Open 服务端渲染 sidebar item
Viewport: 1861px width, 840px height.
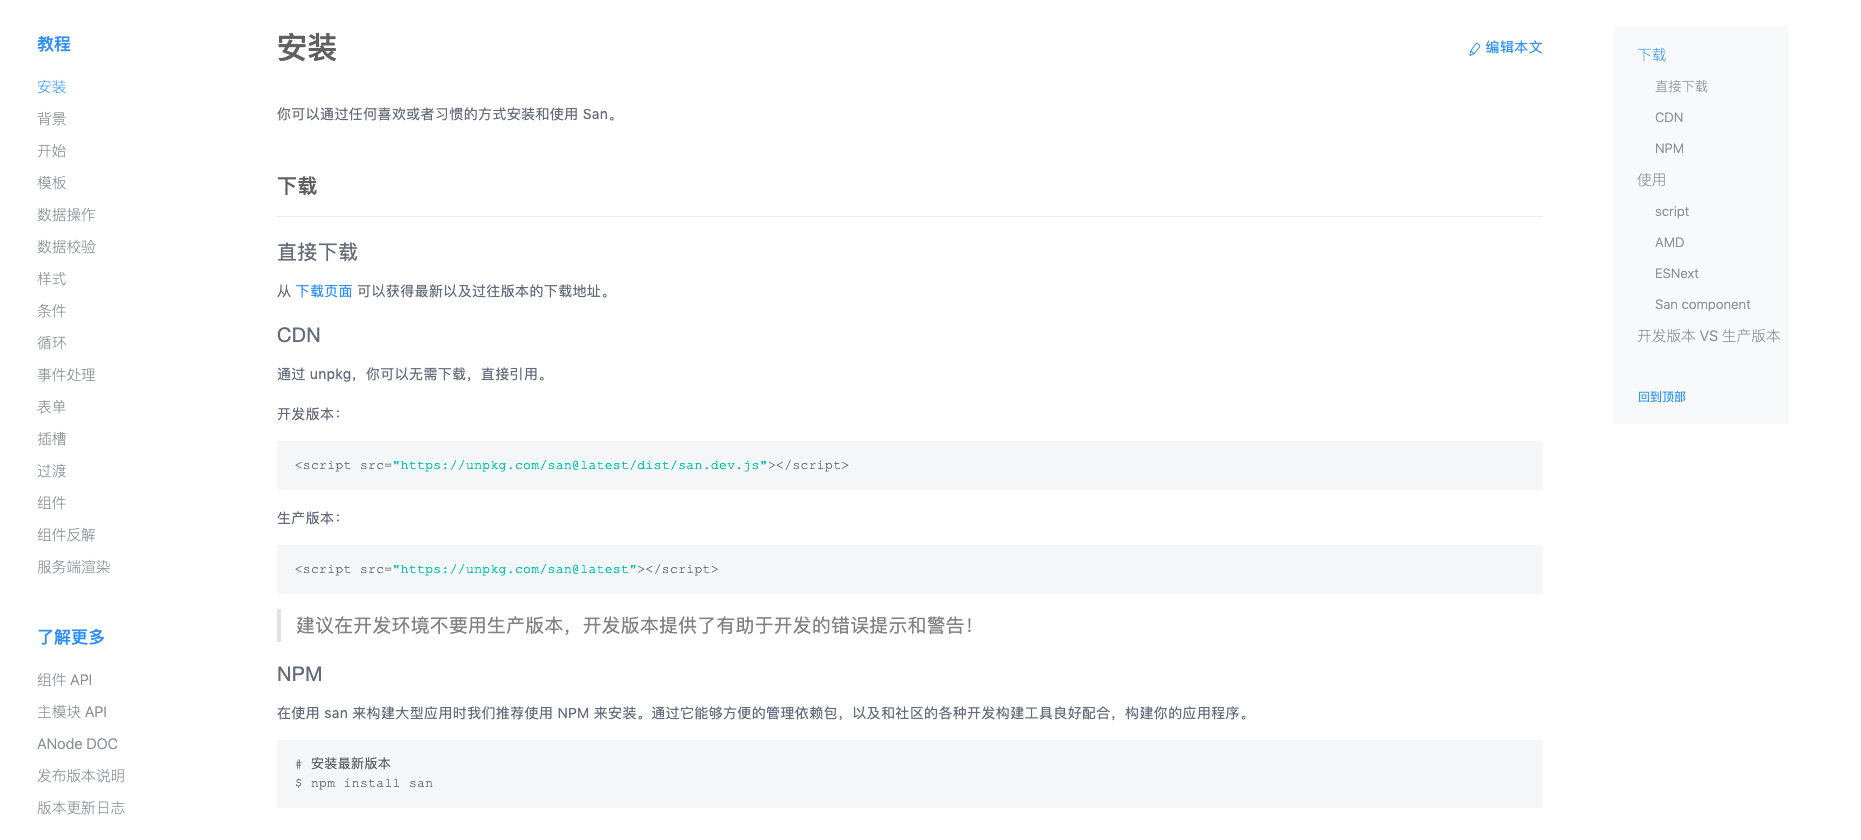click(x=74, y=567)
